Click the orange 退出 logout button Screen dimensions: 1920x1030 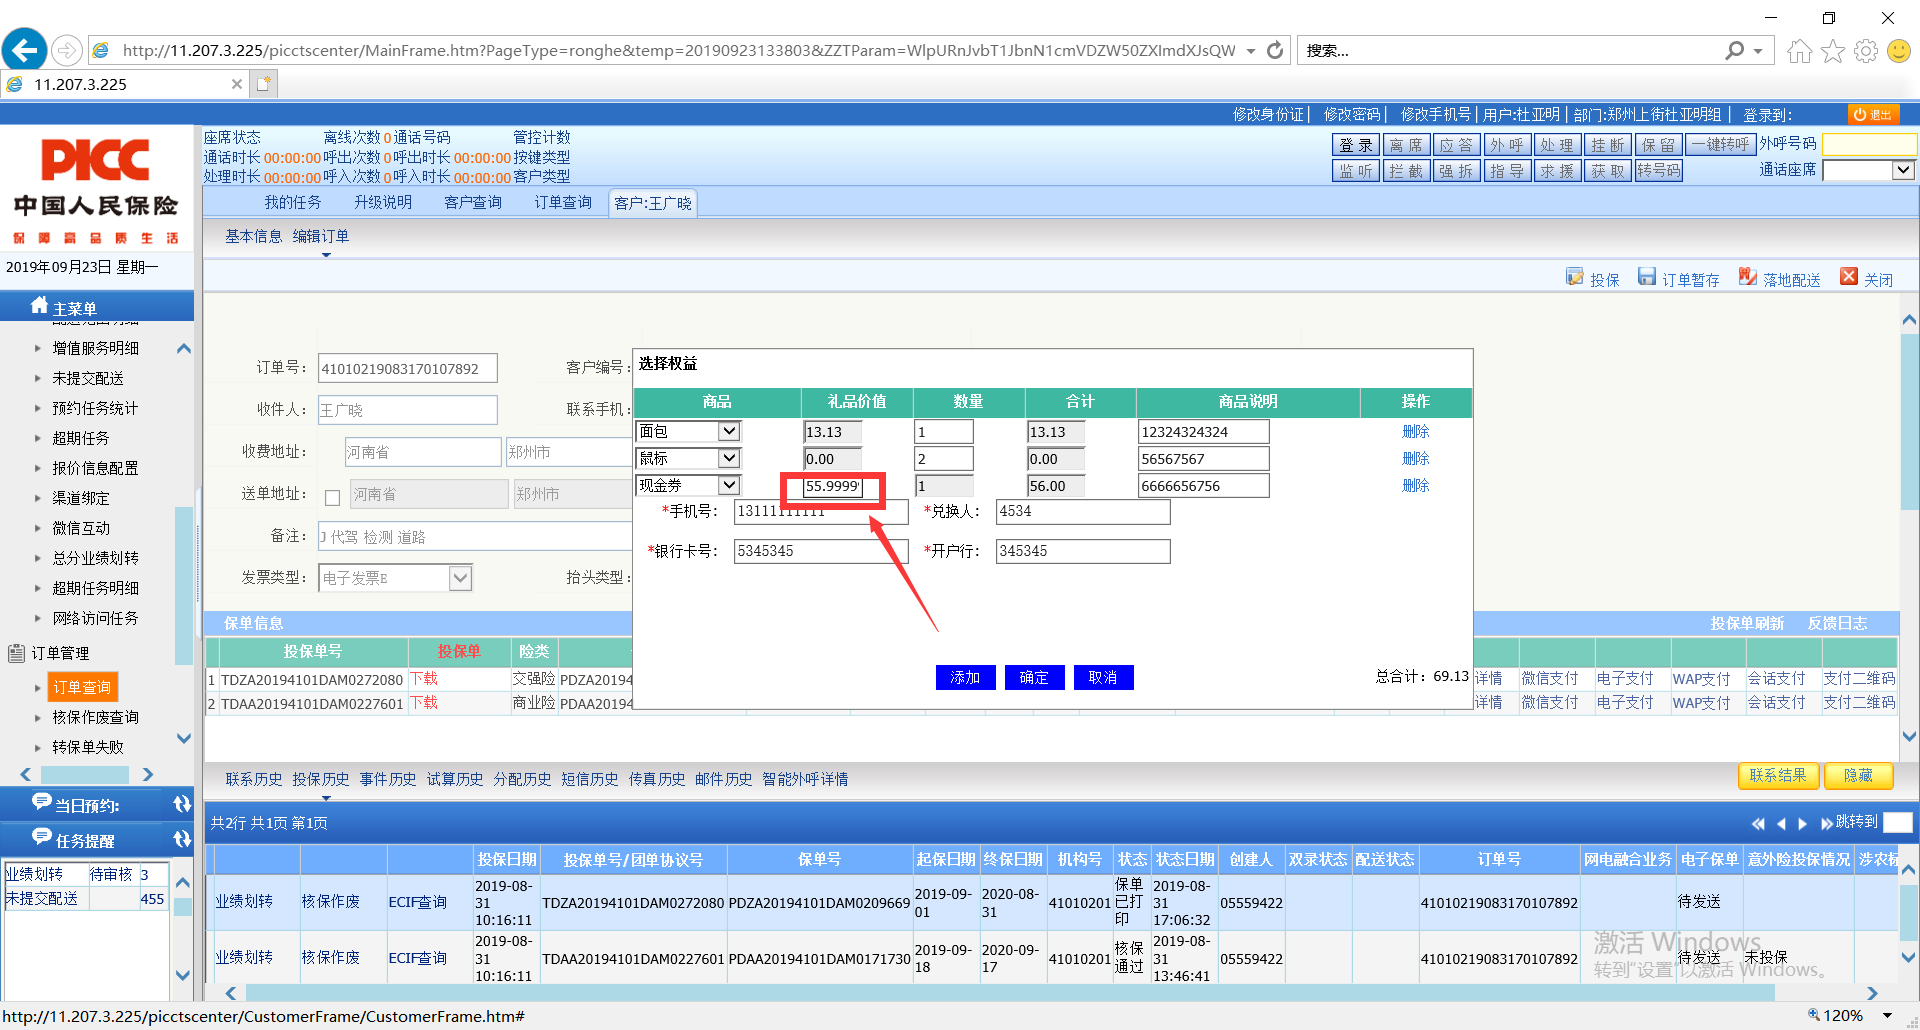pyautogui.click(x=1872, y=115)
